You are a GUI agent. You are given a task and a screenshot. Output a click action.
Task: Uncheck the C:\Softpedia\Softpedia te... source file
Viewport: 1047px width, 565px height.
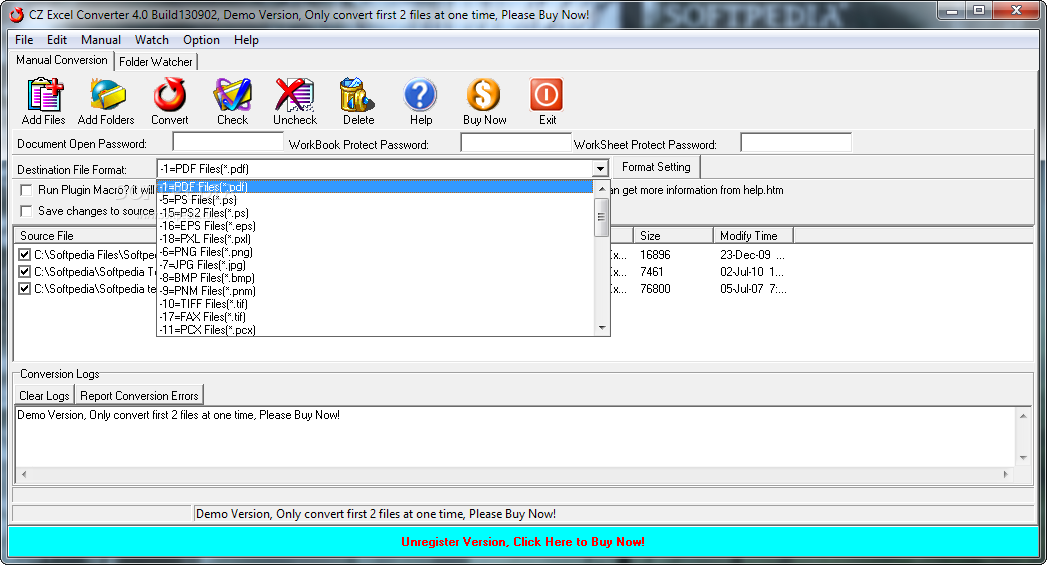25,289
